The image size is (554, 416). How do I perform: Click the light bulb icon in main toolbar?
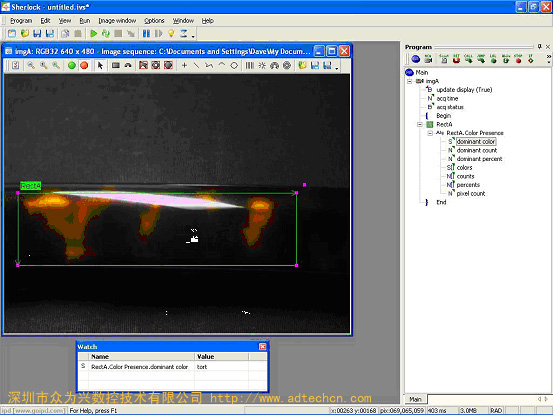click(171, 34)
